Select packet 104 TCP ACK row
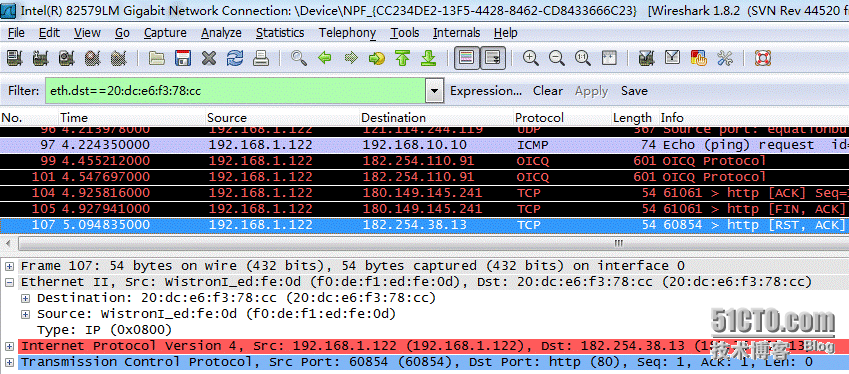 click(424, 193)
